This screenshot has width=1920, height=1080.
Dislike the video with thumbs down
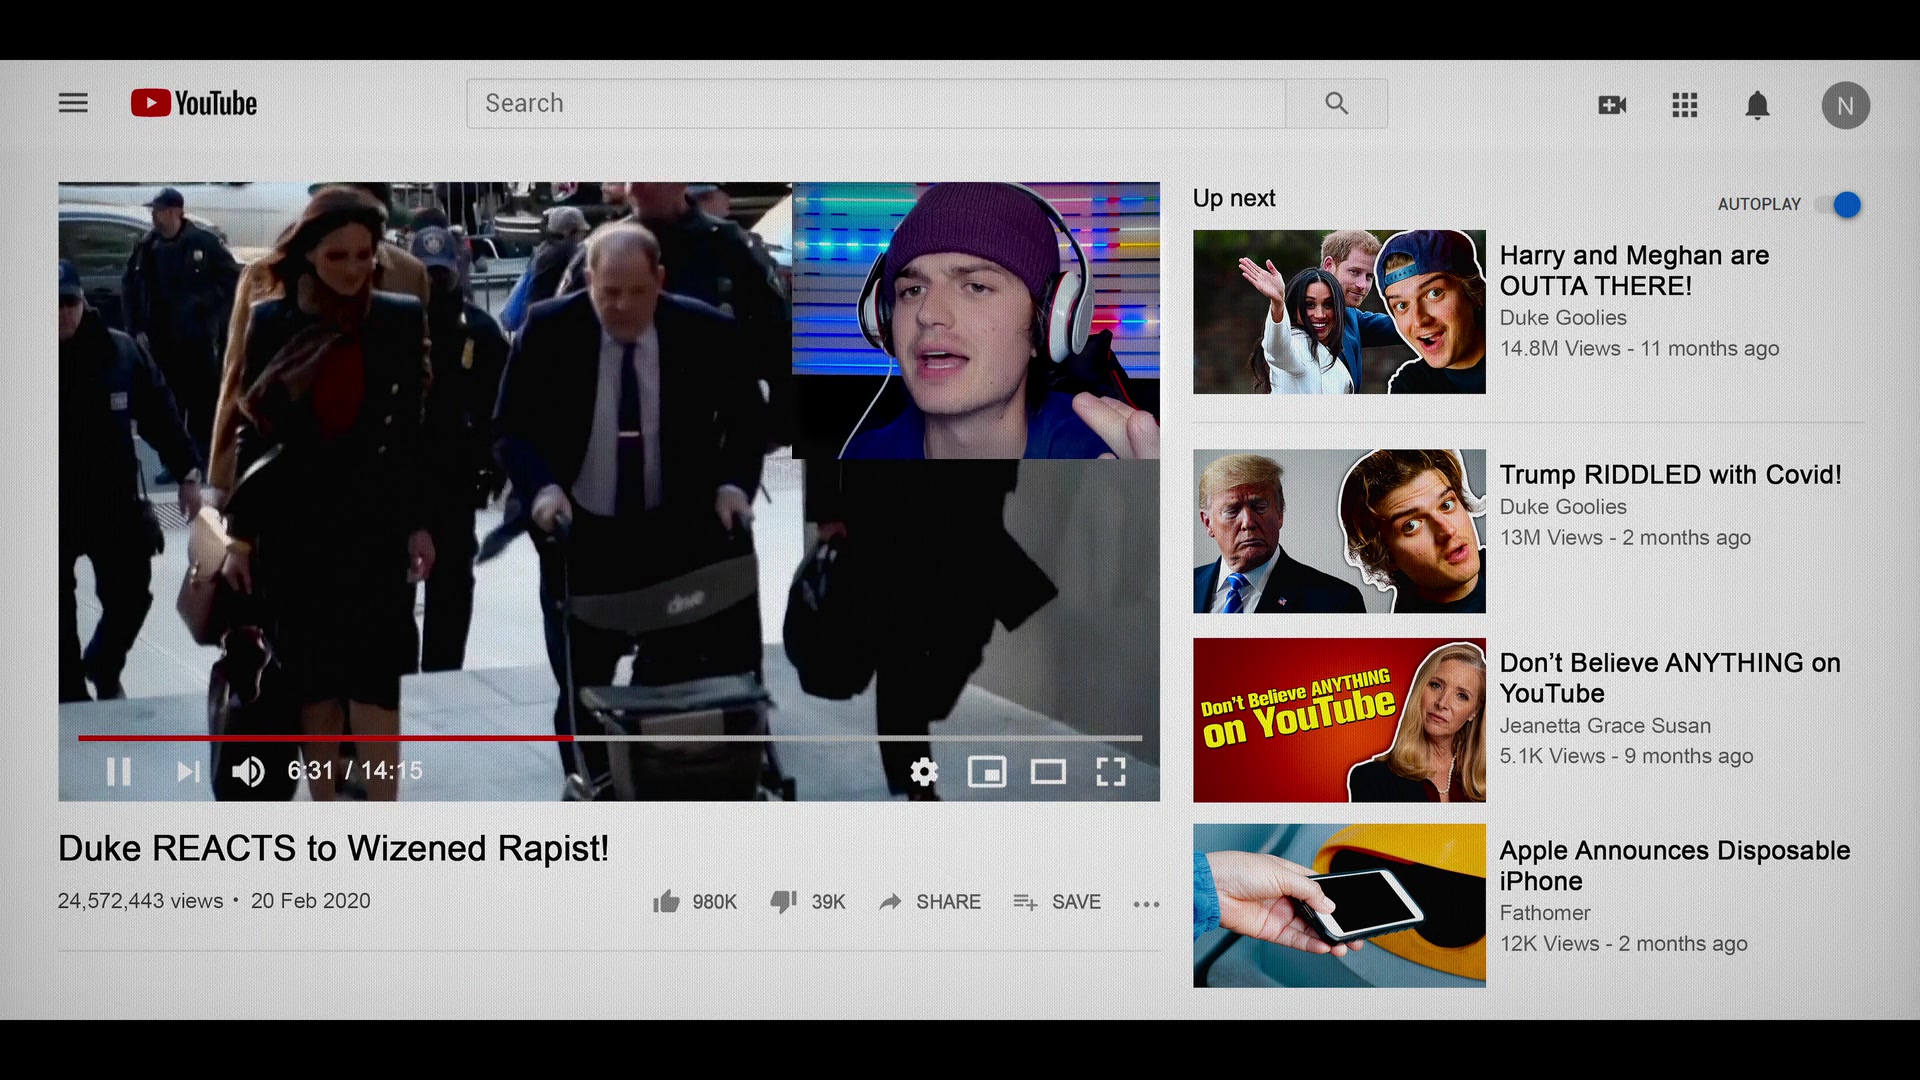[783, 902]
